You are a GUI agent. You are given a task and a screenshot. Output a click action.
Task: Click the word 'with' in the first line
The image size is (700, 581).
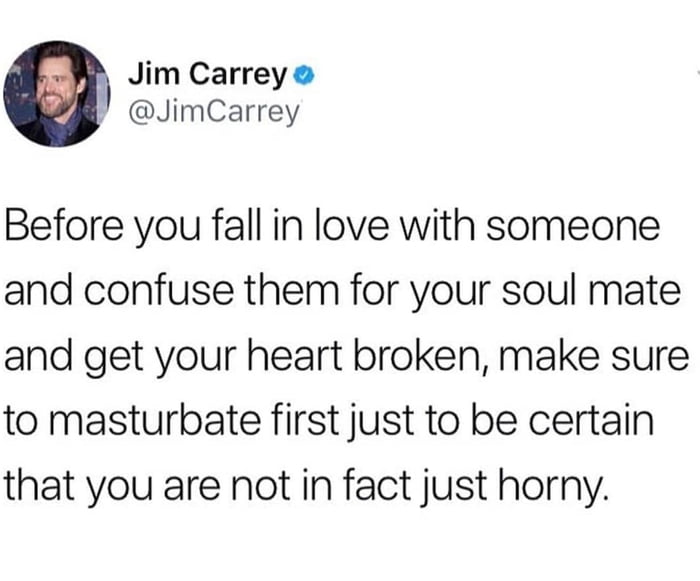coord(437,225)
